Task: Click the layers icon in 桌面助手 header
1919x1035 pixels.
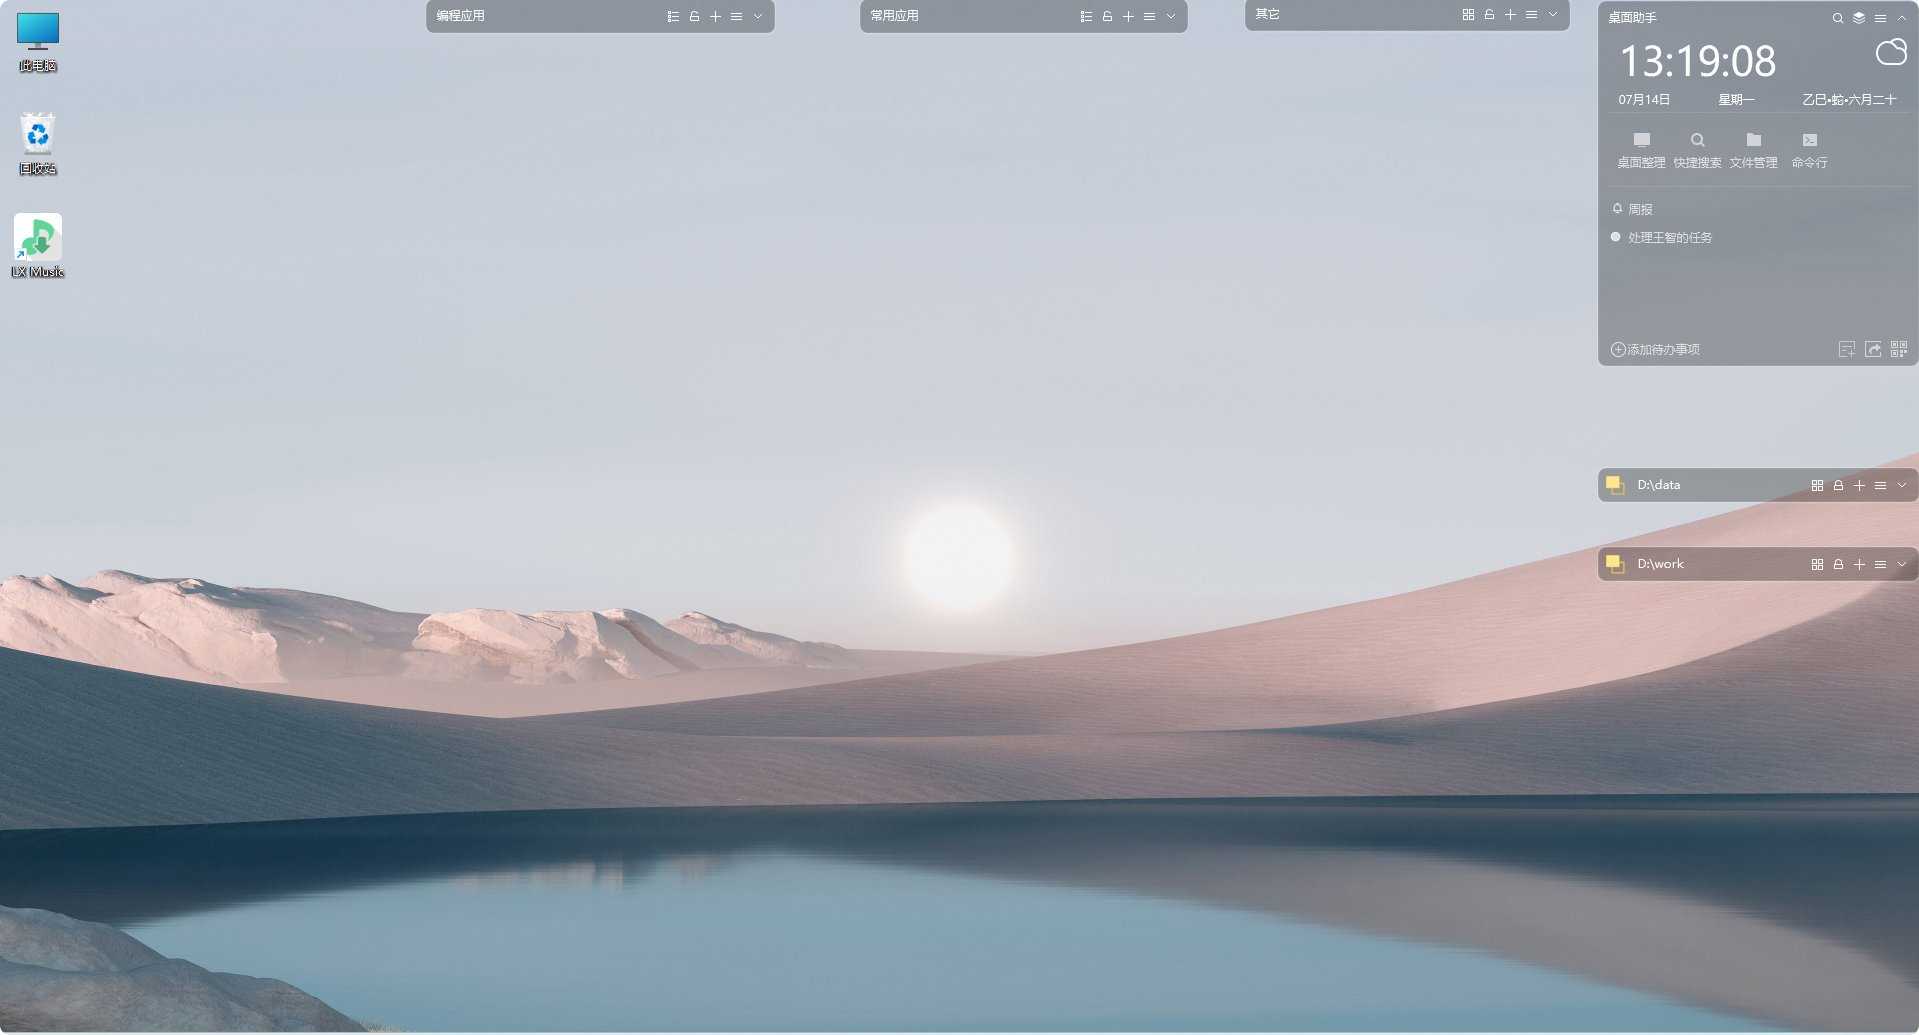Action: (1859, 18)
